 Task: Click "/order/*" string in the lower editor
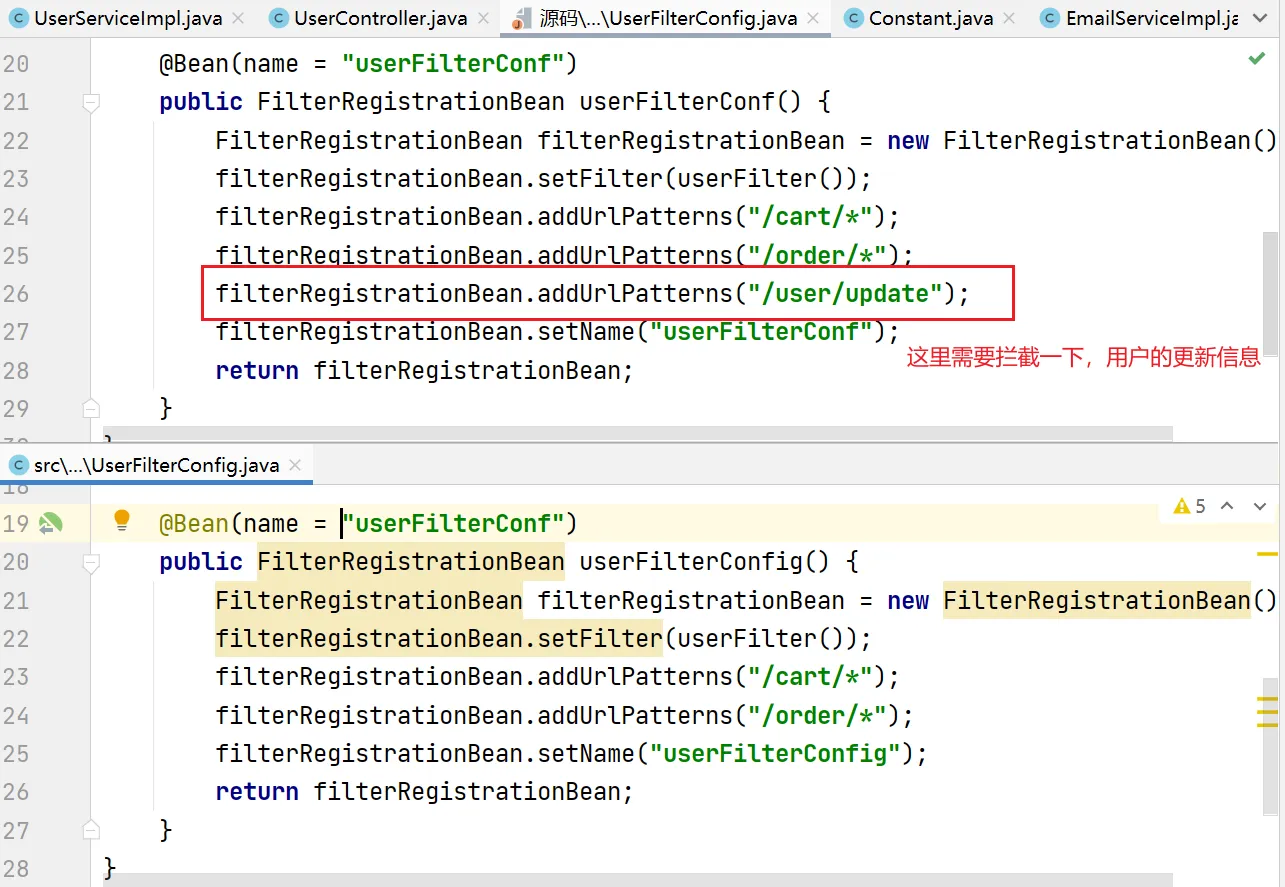[x=818, y=716]
